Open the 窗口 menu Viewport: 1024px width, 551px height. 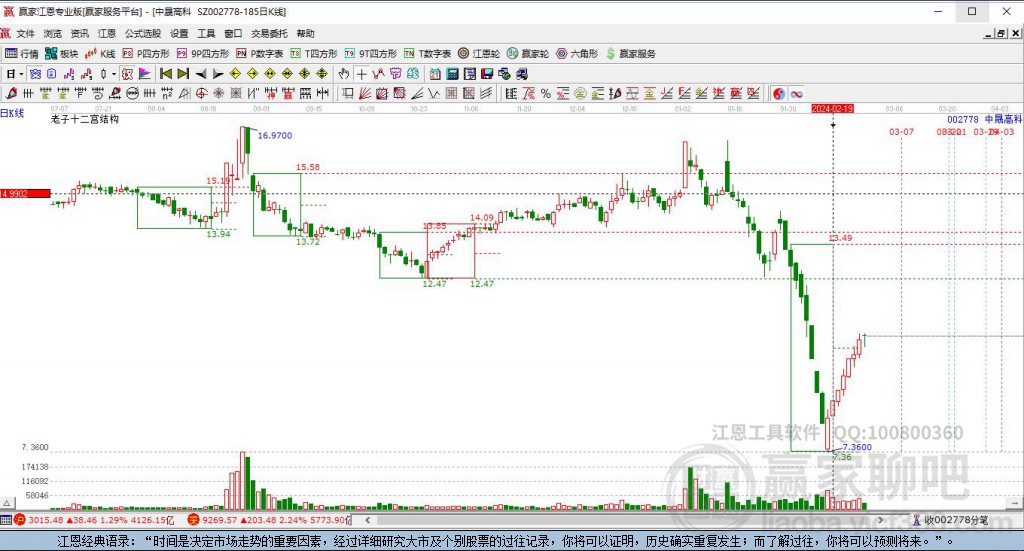click(x=233, y=33)
